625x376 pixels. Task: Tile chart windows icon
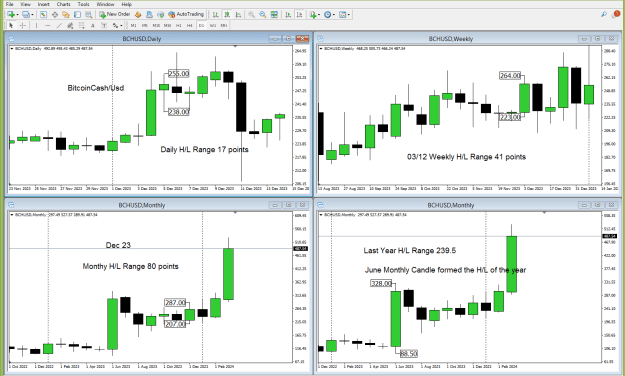[x=274, y=14]
